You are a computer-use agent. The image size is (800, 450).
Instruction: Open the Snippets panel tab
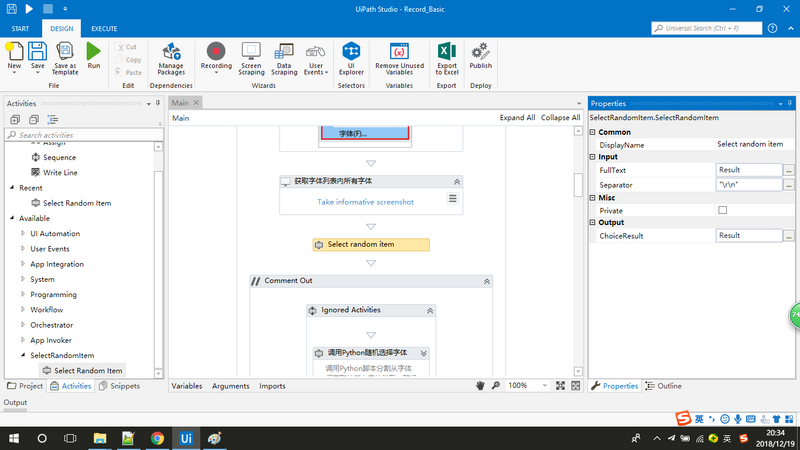119,386
